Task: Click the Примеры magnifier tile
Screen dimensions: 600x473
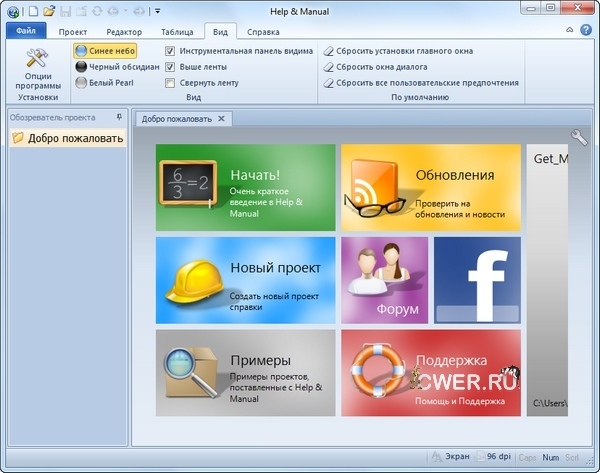Action: coord(245,372)
